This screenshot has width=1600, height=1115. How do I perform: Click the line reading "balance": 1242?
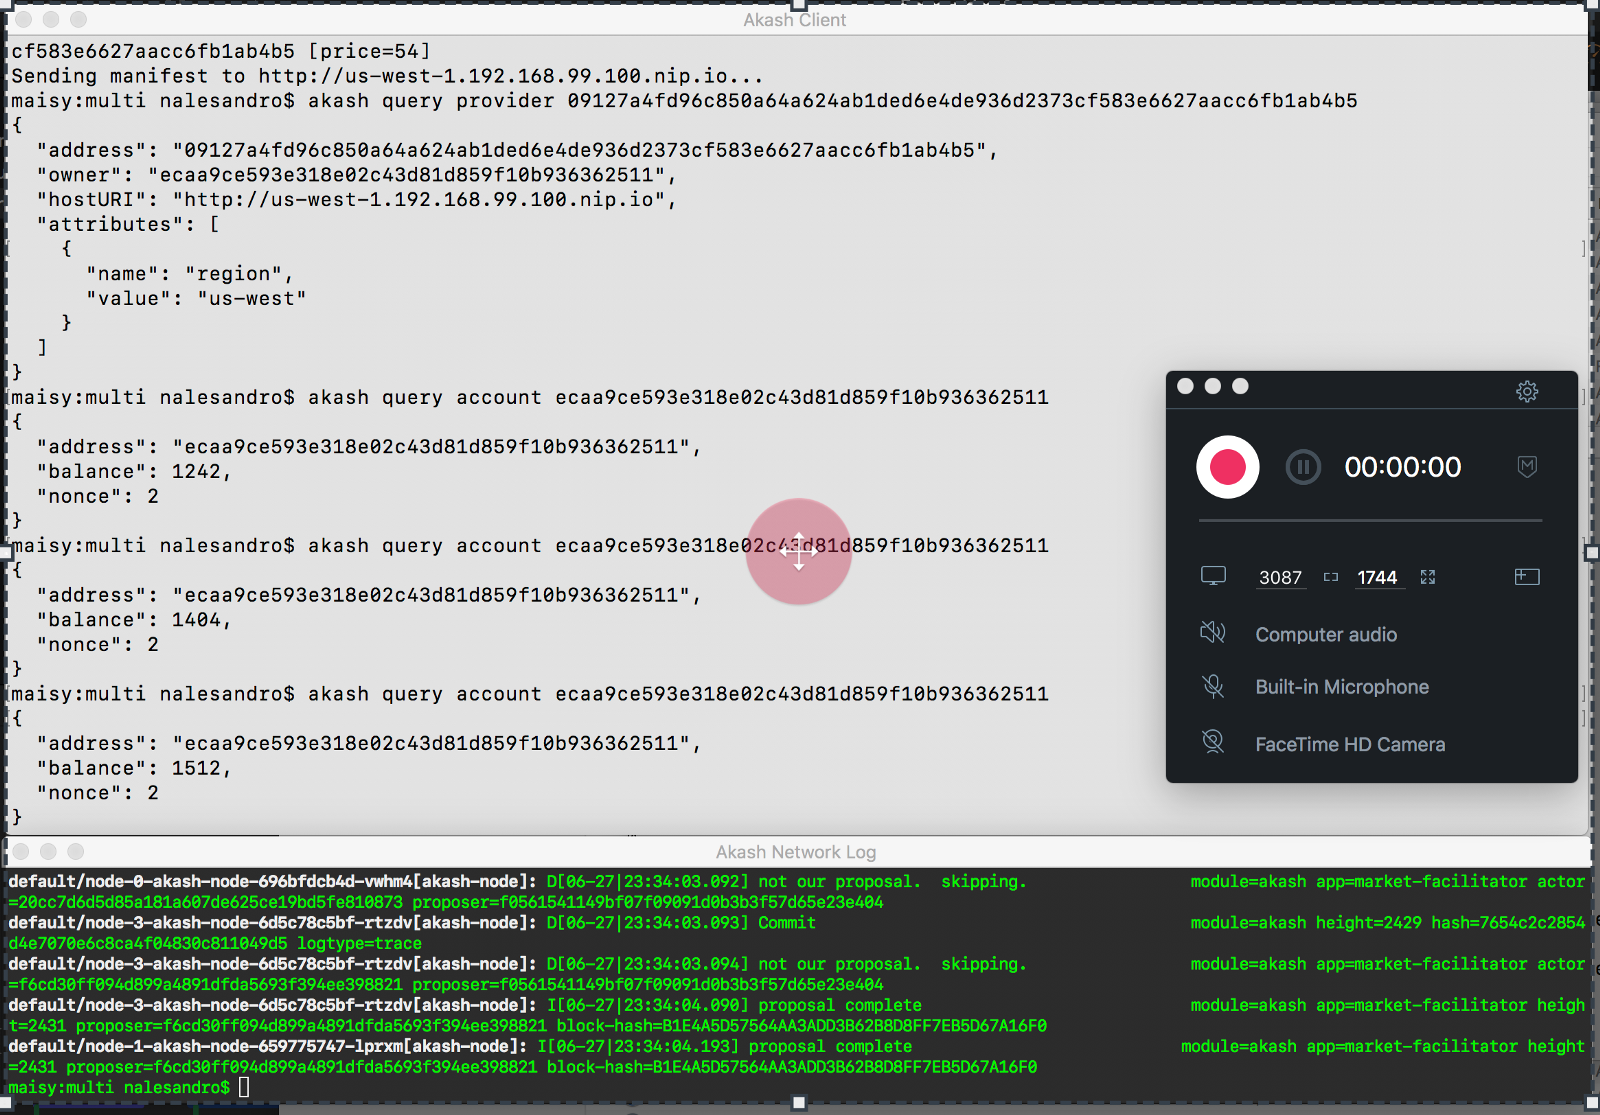[x=135, y=472]
